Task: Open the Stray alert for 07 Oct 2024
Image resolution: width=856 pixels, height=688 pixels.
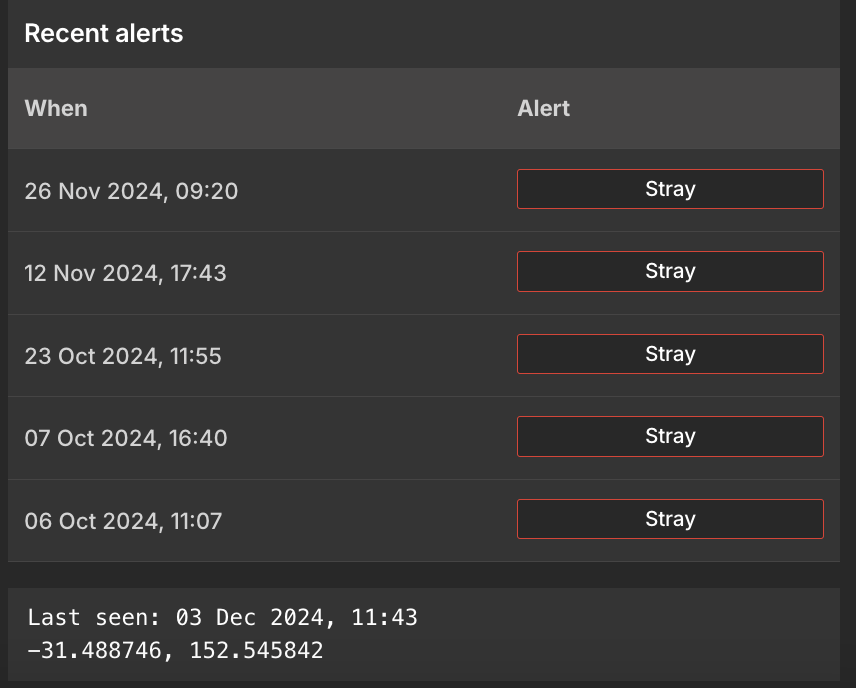Action: click(670, 436)
